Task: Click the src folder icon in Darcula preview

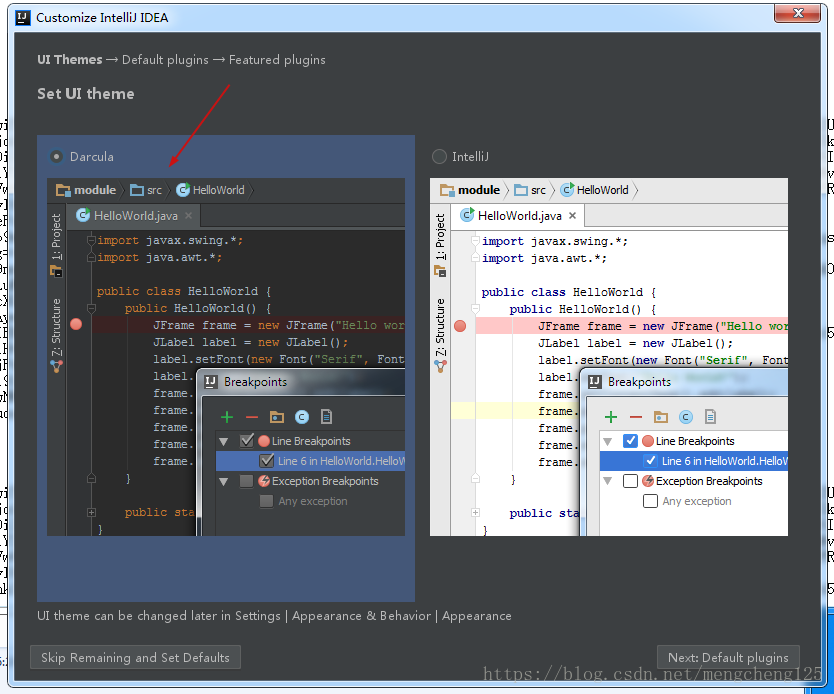Action: [x=137, y=190]
